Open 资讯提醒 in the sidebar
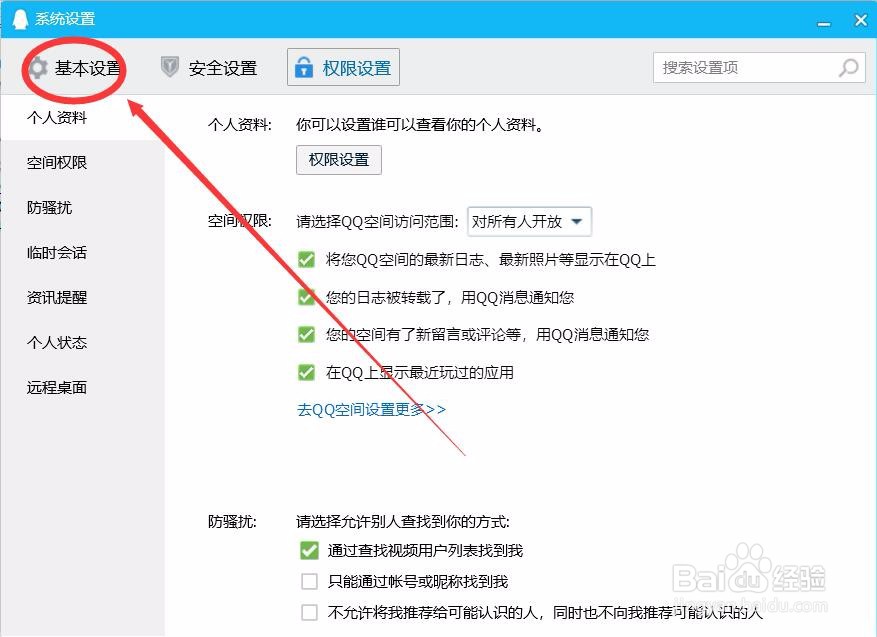 point(57,298)
